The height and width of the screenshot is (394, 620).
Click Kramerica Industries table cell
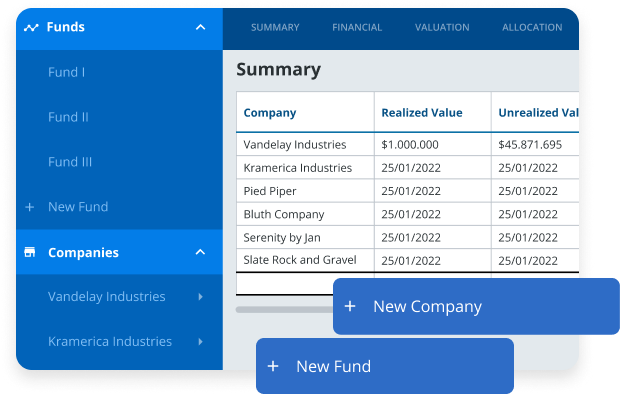coord(305,168)
